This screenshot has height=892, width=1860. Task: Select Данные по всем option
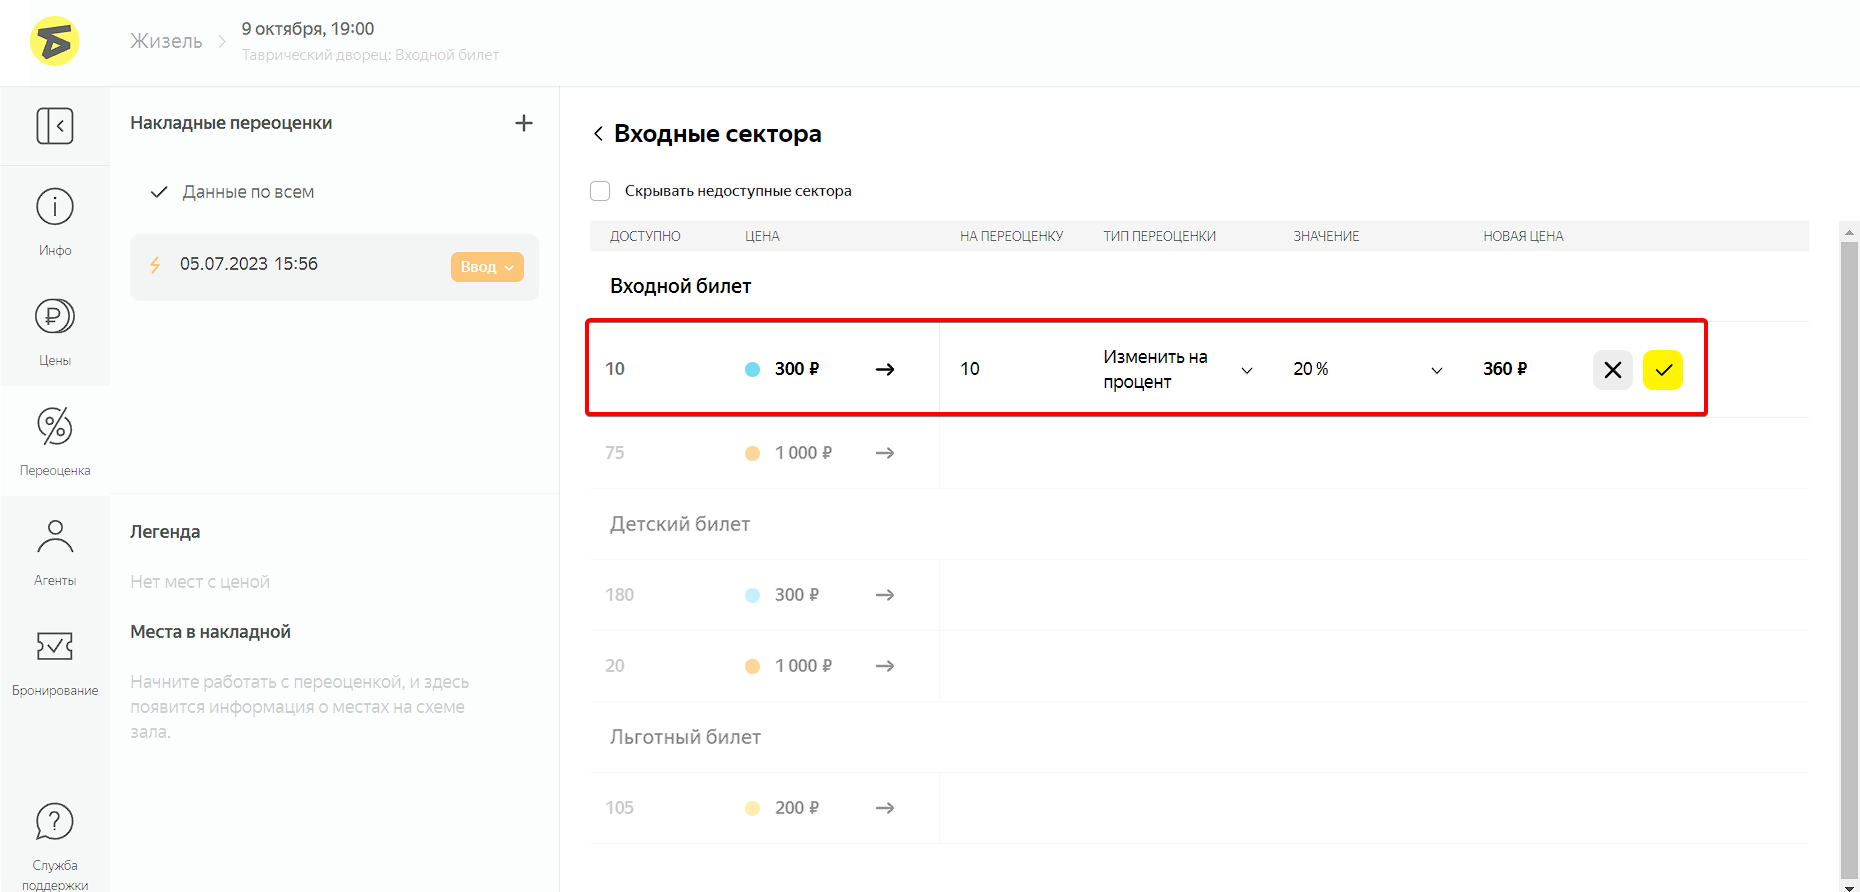pos(248,192)
